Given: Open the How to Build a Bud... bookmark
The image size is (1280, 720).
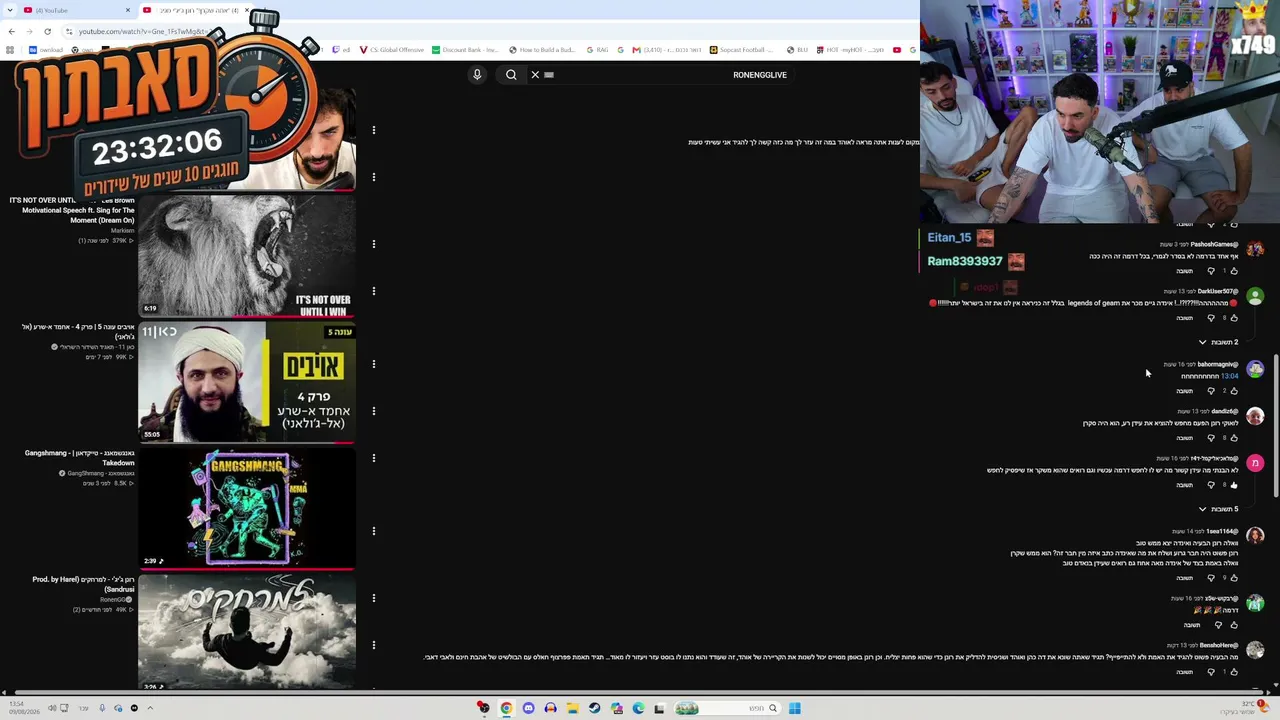Looking at the screenshot, I should [542, 50].
